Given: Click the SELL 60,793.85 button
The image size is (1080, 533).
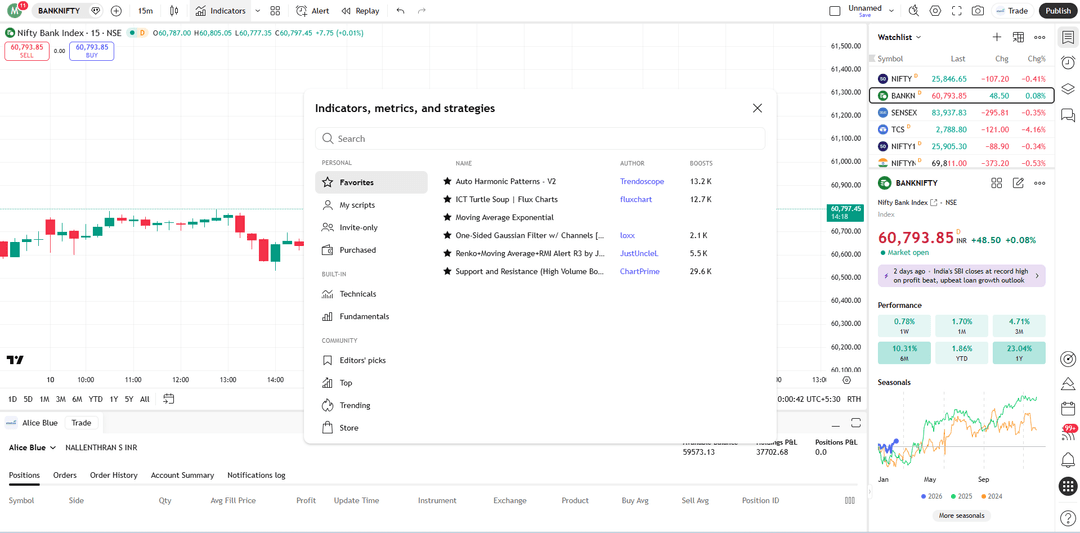Looking at the screenshot, I should (x=27, y=51).
